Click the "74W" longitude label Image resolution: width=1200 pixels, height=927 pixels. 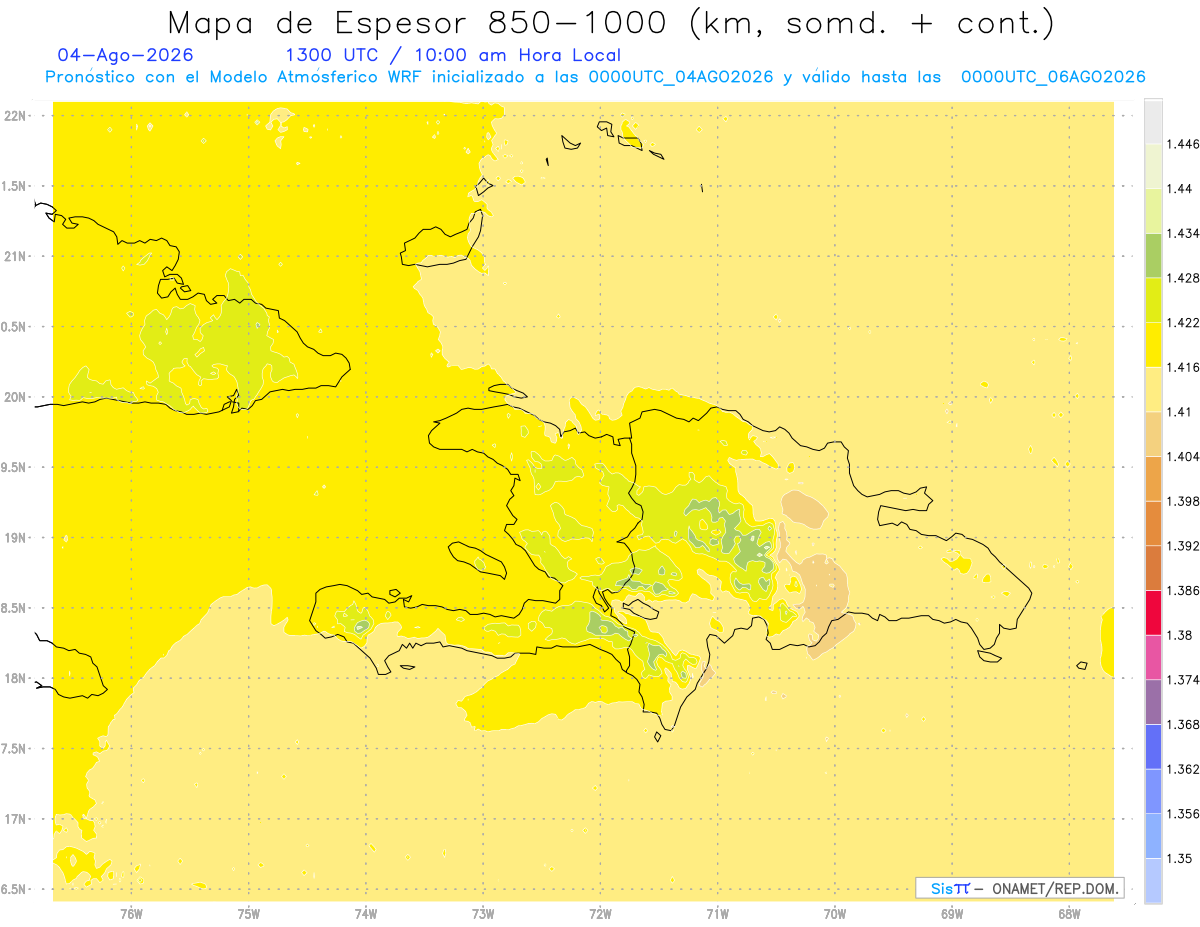tap(366, 913)
